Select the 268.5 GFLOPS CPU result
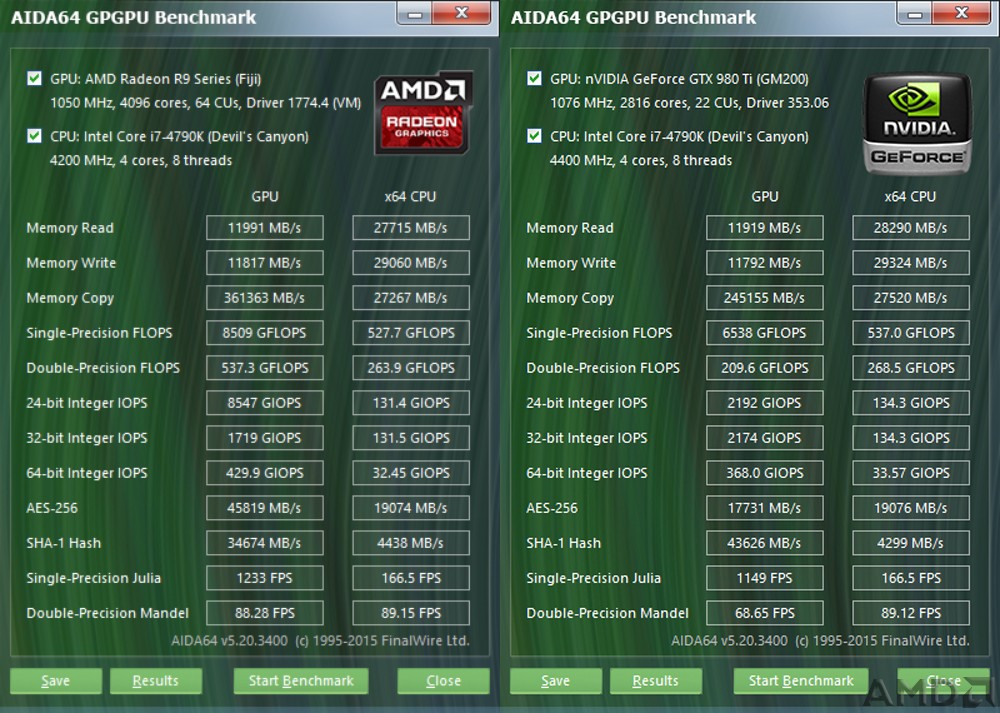1000x713 pixels. [x=911, y=368]
